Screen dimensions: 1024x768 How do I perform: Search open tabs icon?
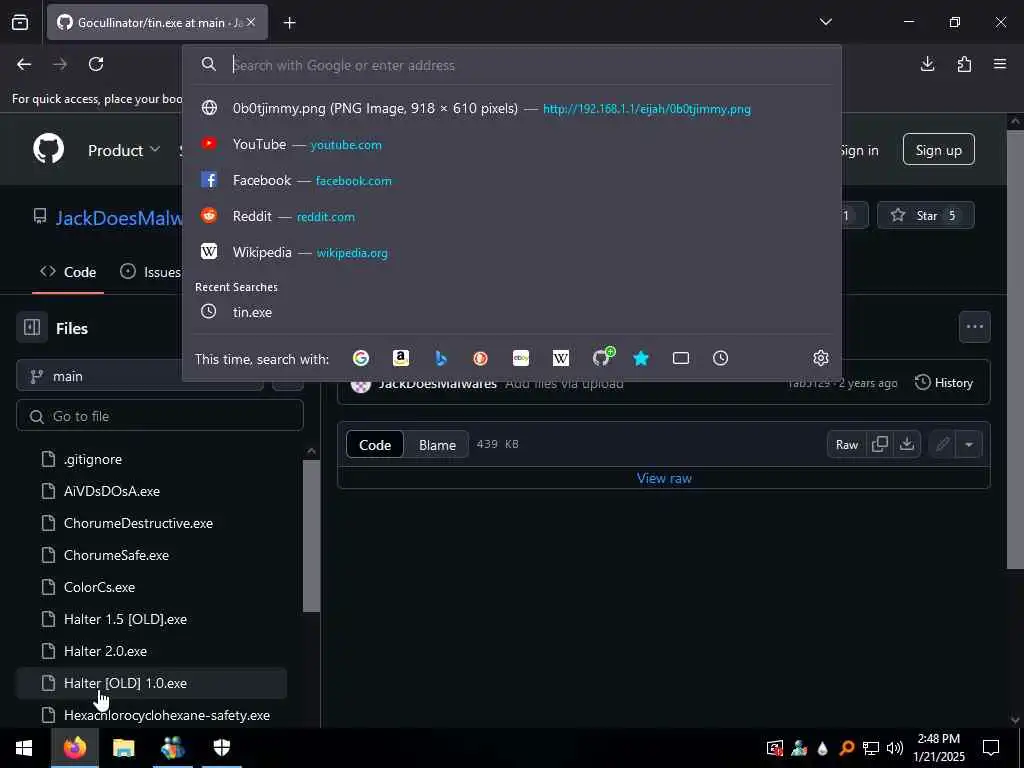pyautogui.click(x=680, y=358)
